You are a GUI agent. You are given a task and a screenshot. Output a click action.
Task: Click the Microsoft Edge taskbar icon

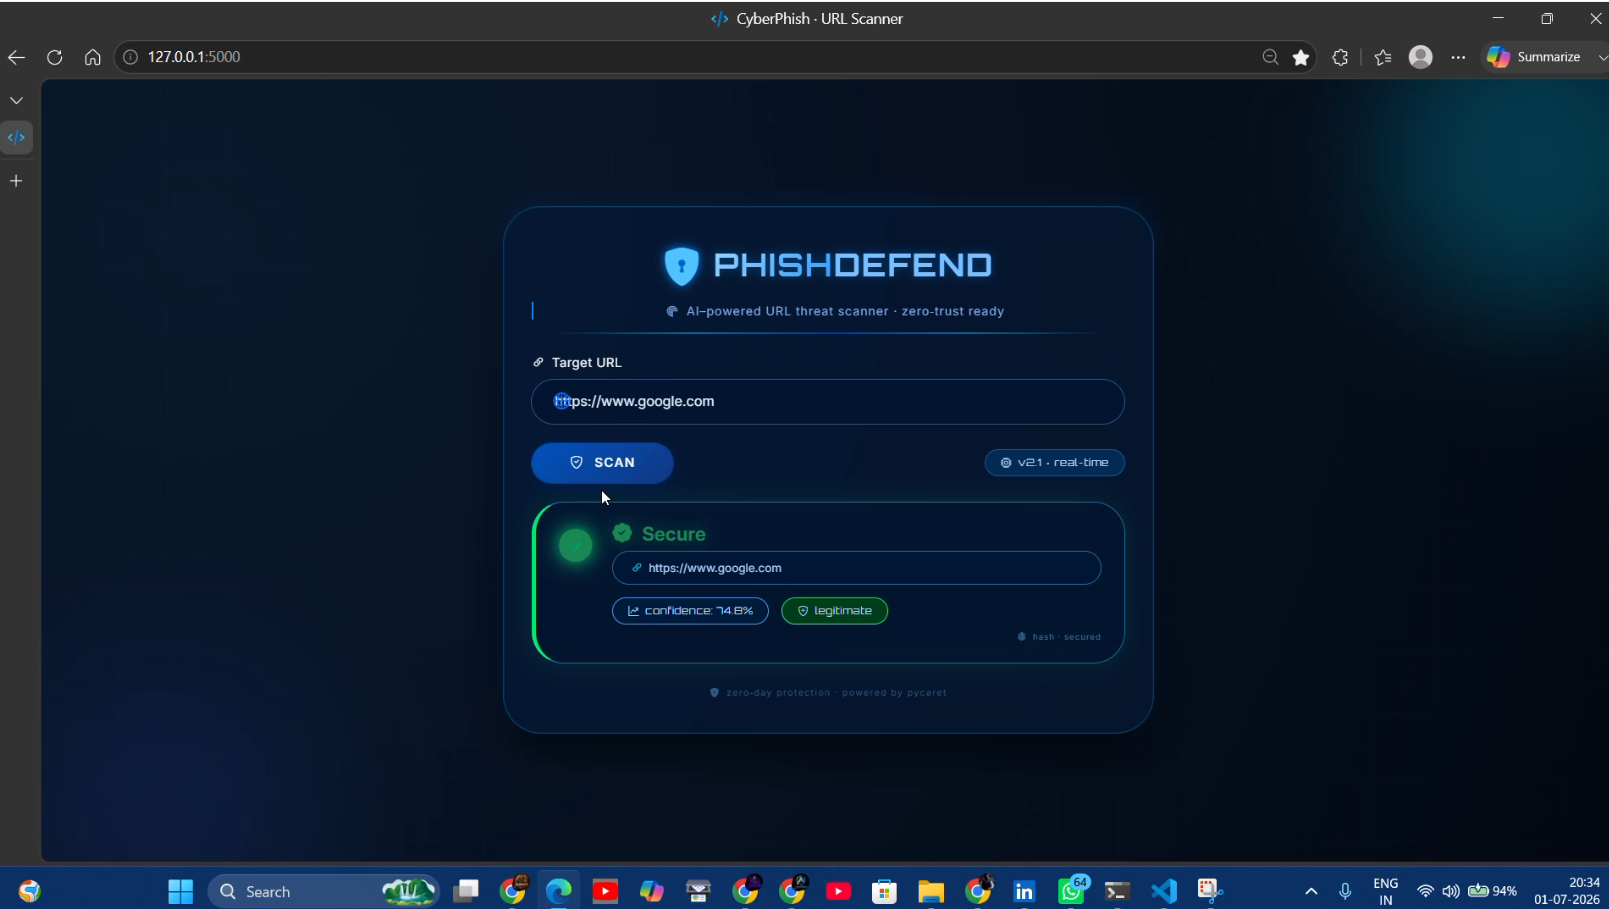(558, 891)
